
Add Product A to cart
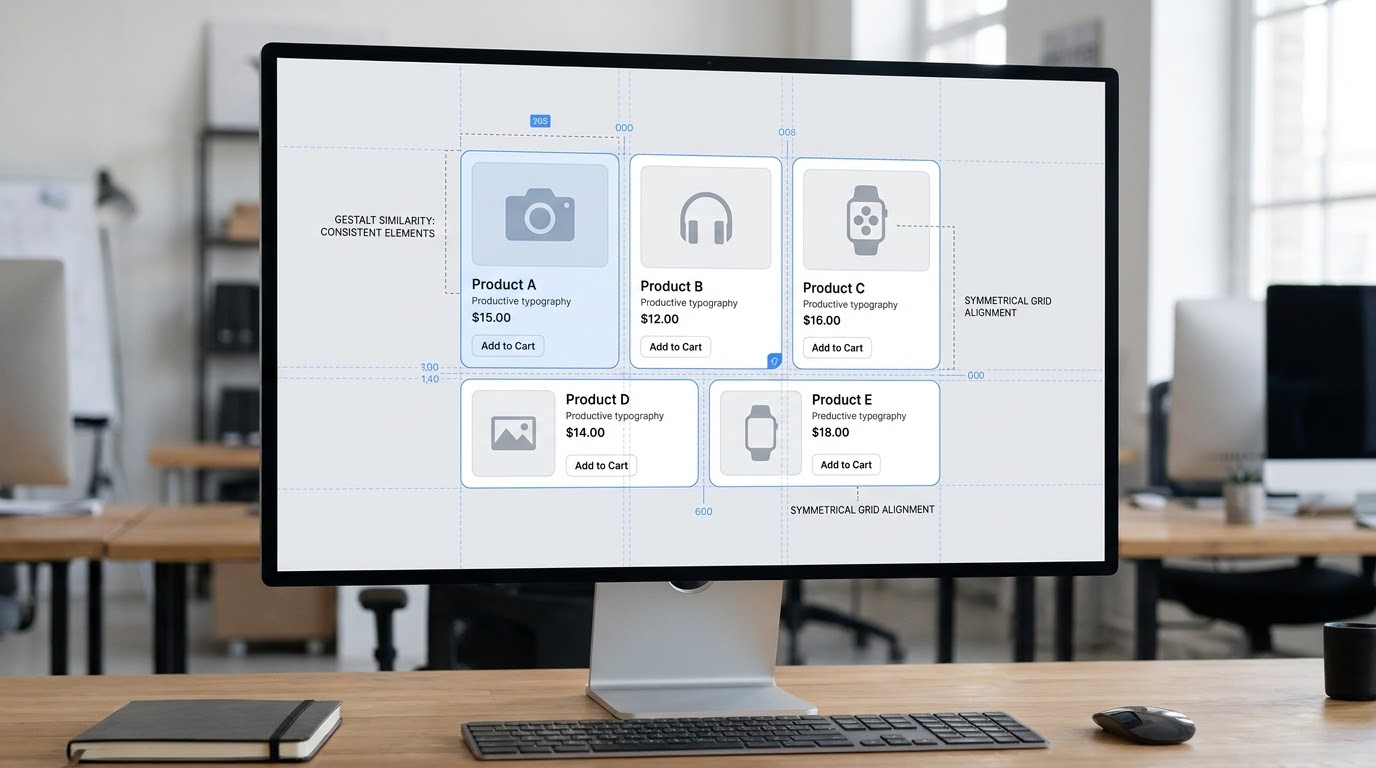[508, 346]
